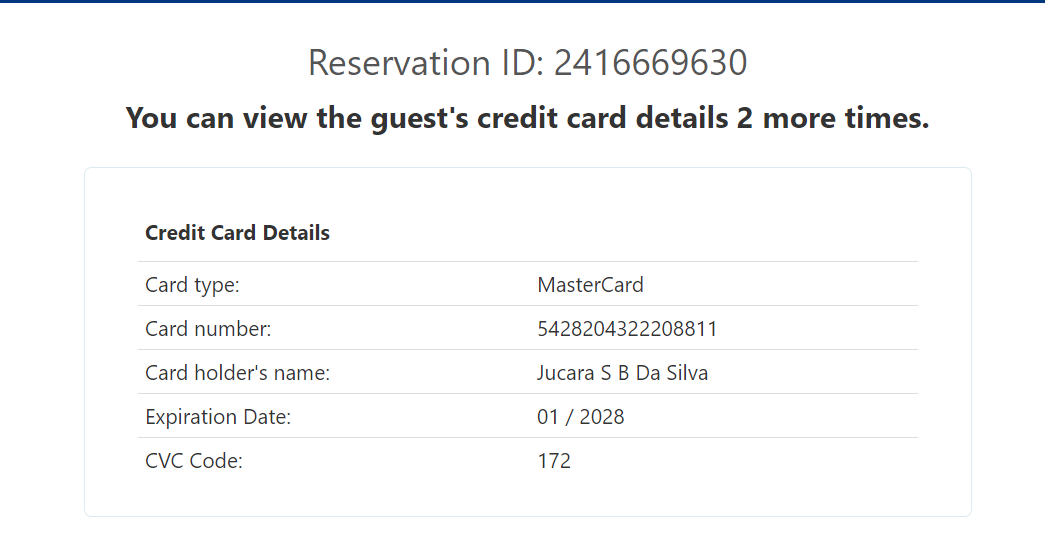
Task: Click the expiration year "2028"
Action: 601,417
